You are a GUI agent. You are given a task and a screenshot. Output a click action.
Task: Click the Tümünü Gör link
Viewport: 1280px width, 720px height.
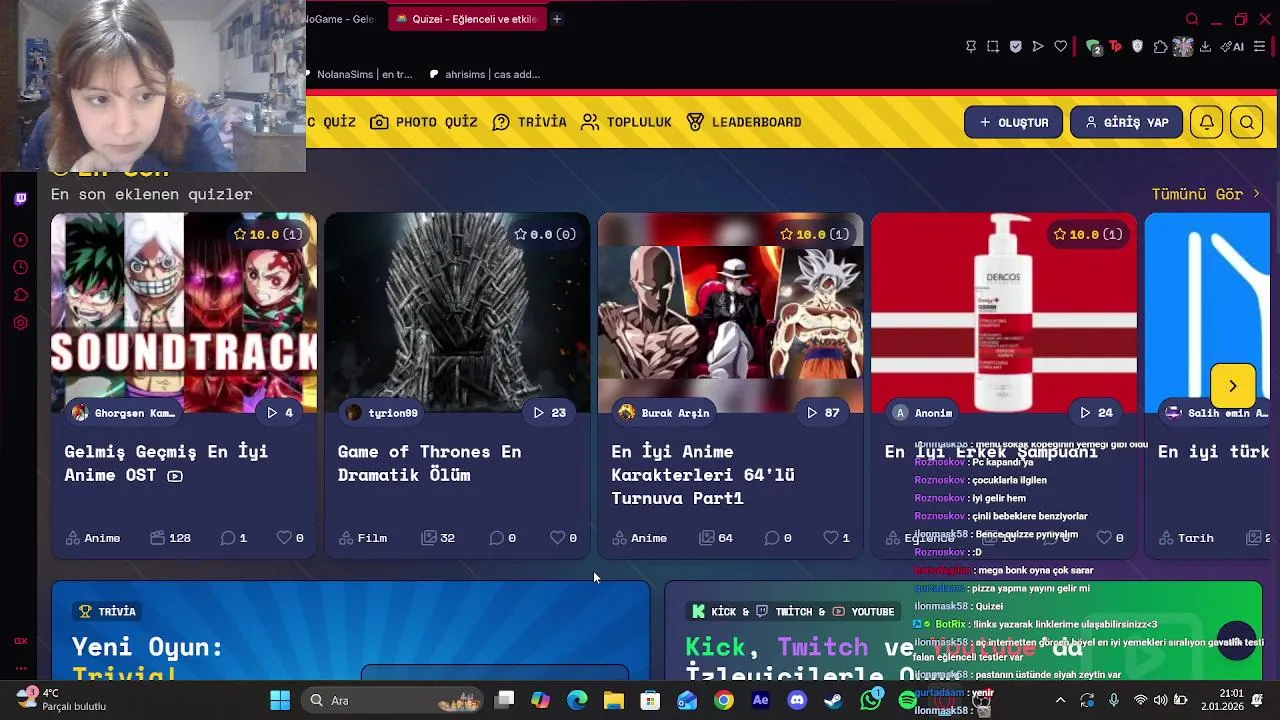tap(1206, 194)
